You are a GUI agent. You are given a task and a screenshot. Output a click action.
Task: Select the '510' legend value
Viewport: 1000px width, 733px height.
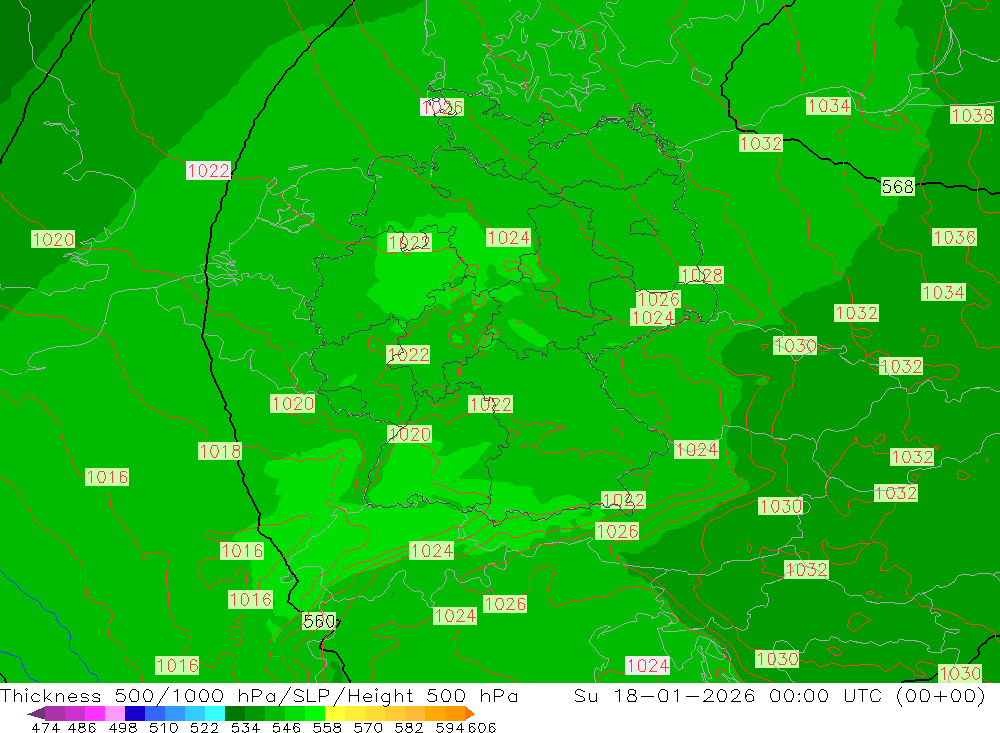pyautogui.click(x=163, y=727)
